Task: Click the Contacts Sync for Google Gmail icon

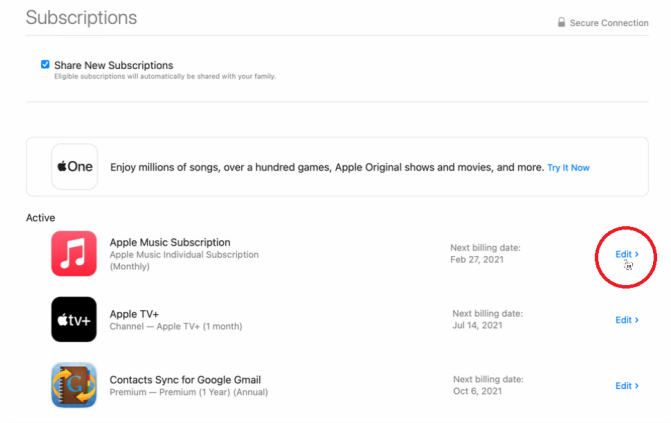Action: (75, 385)
